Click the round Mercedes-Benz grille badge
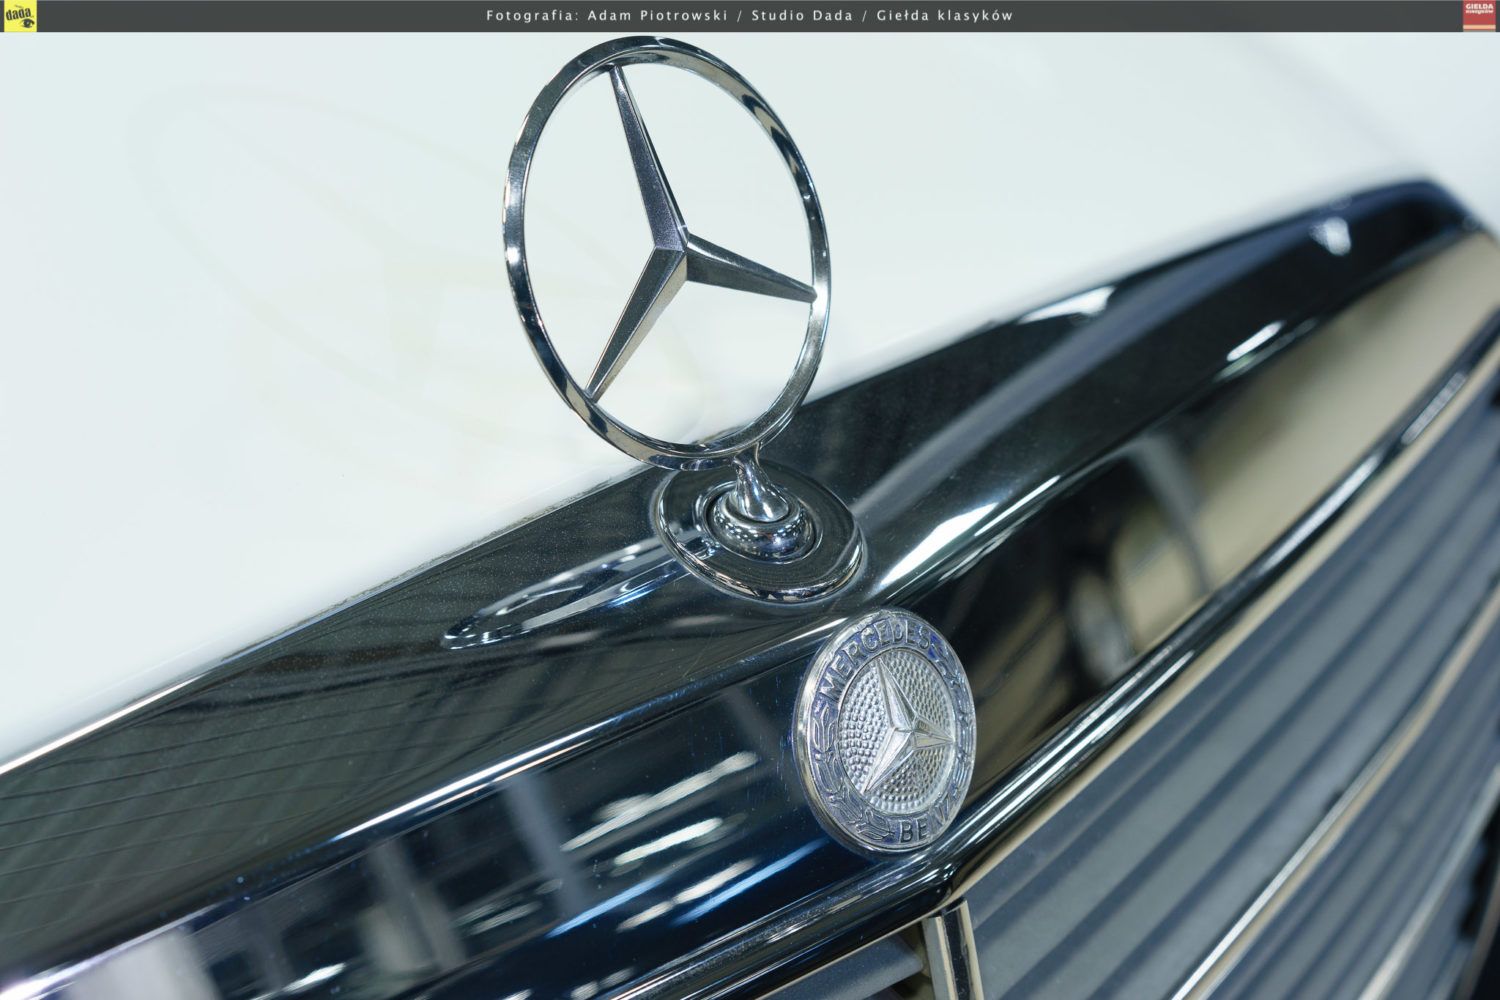 click(x=886, y=729)
